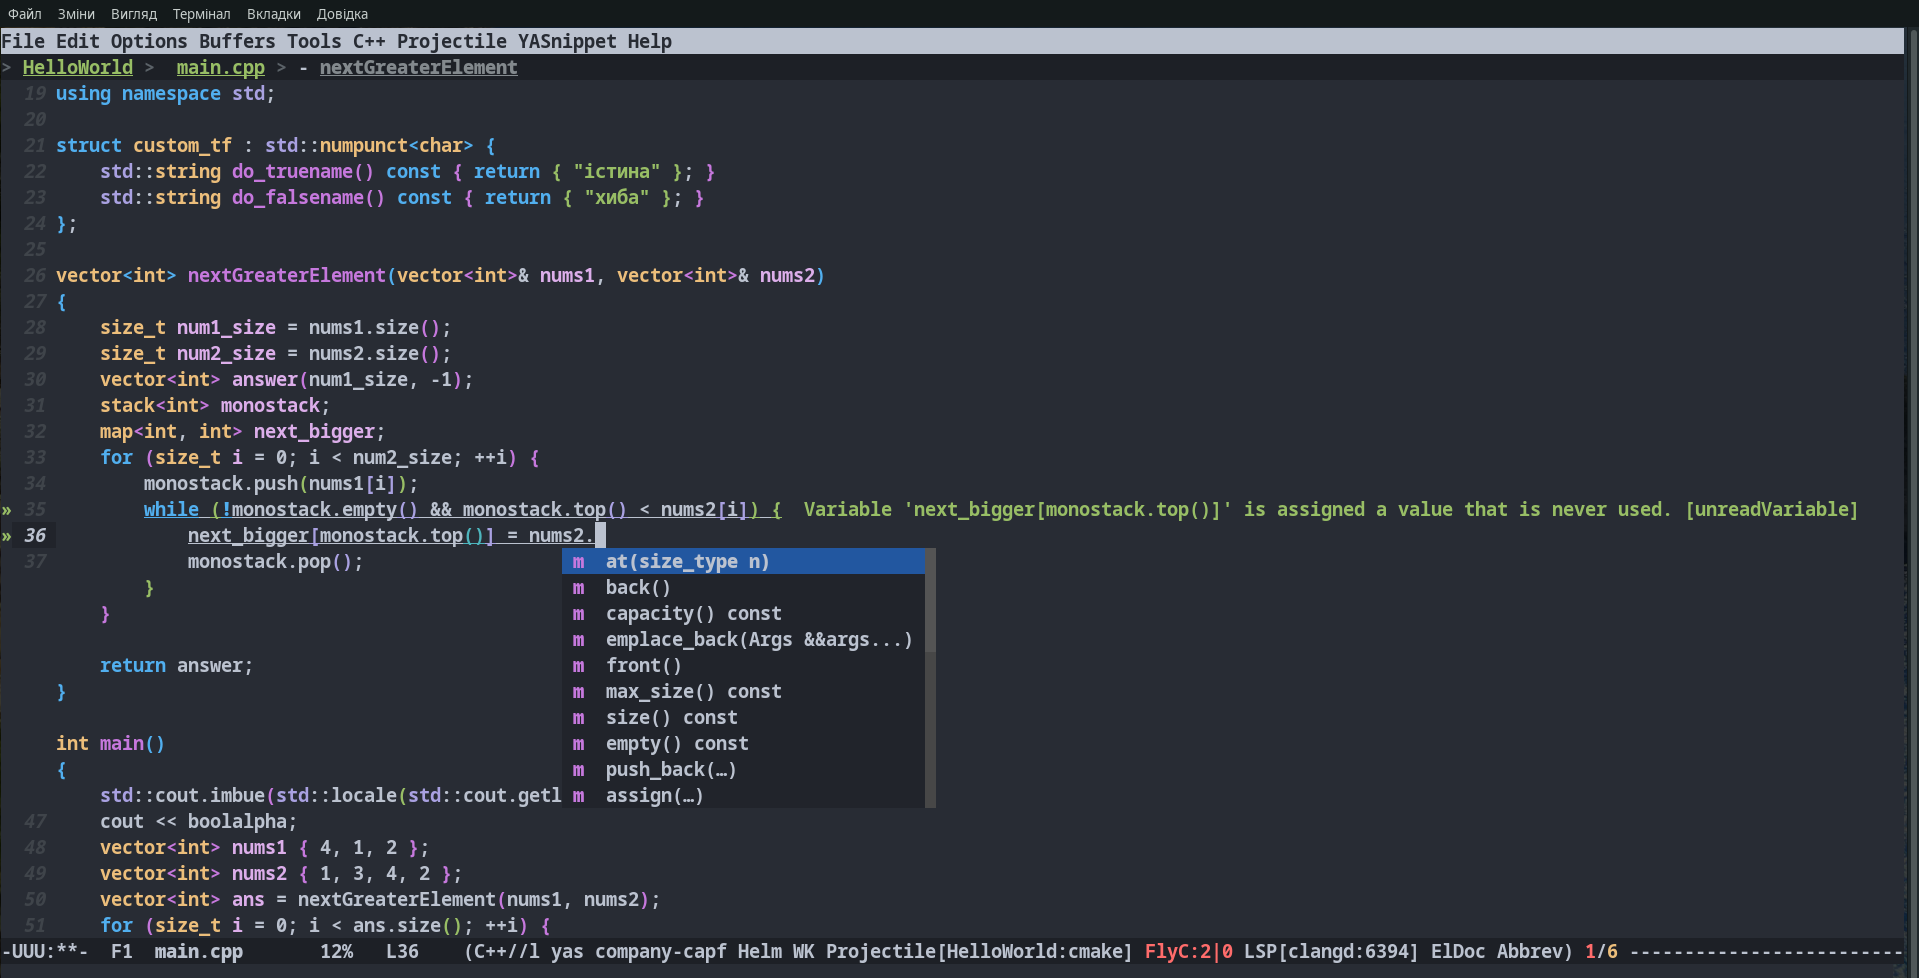Open the terminal's Термінал menu
This screenshot has height=978, width=1919.
[201, 14]
